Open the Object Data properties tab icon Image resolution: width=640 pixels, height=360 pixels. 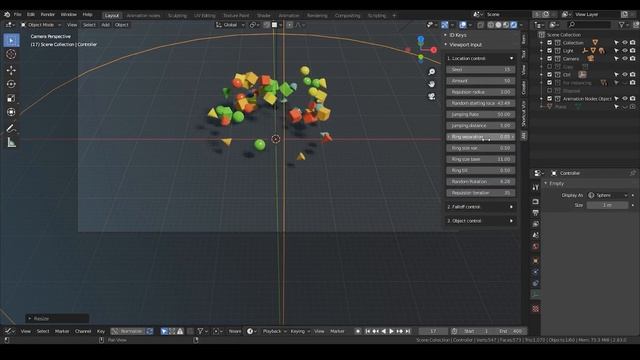535,294
